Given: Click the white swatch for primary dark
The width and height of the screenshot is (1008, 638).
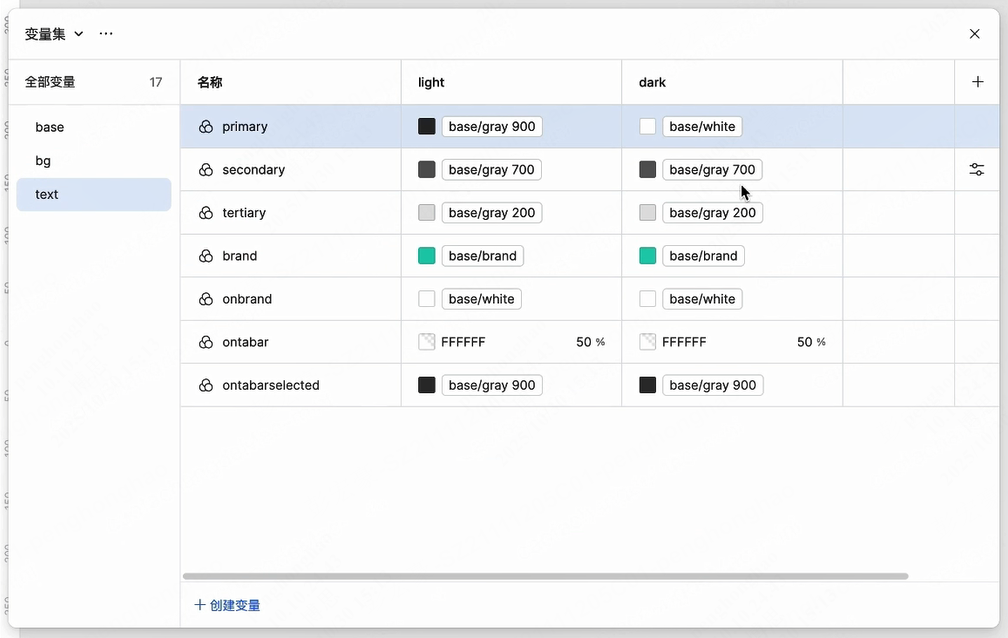Looking at the screenshot, I should (x=648, y=127).
